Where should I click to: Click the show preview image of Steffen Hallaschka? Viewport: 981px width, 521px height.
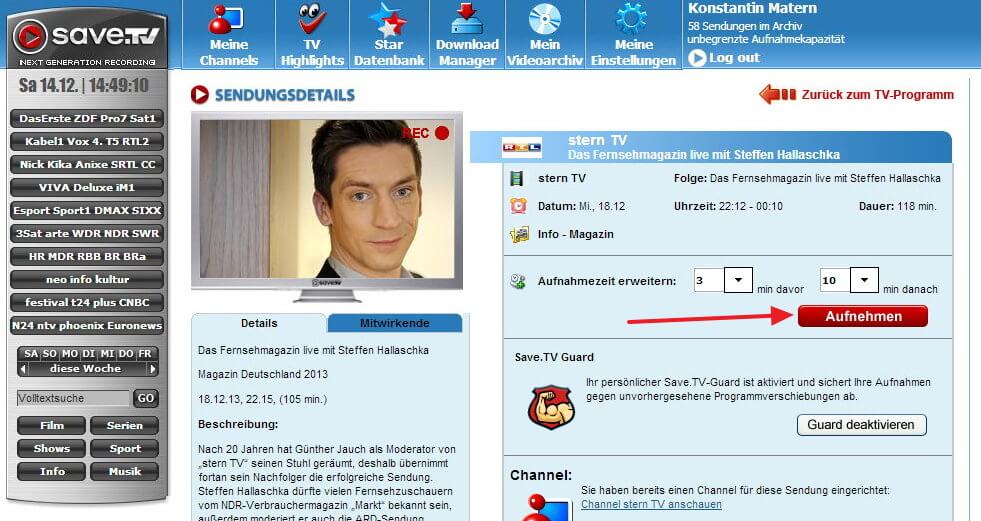click(327, 199)
